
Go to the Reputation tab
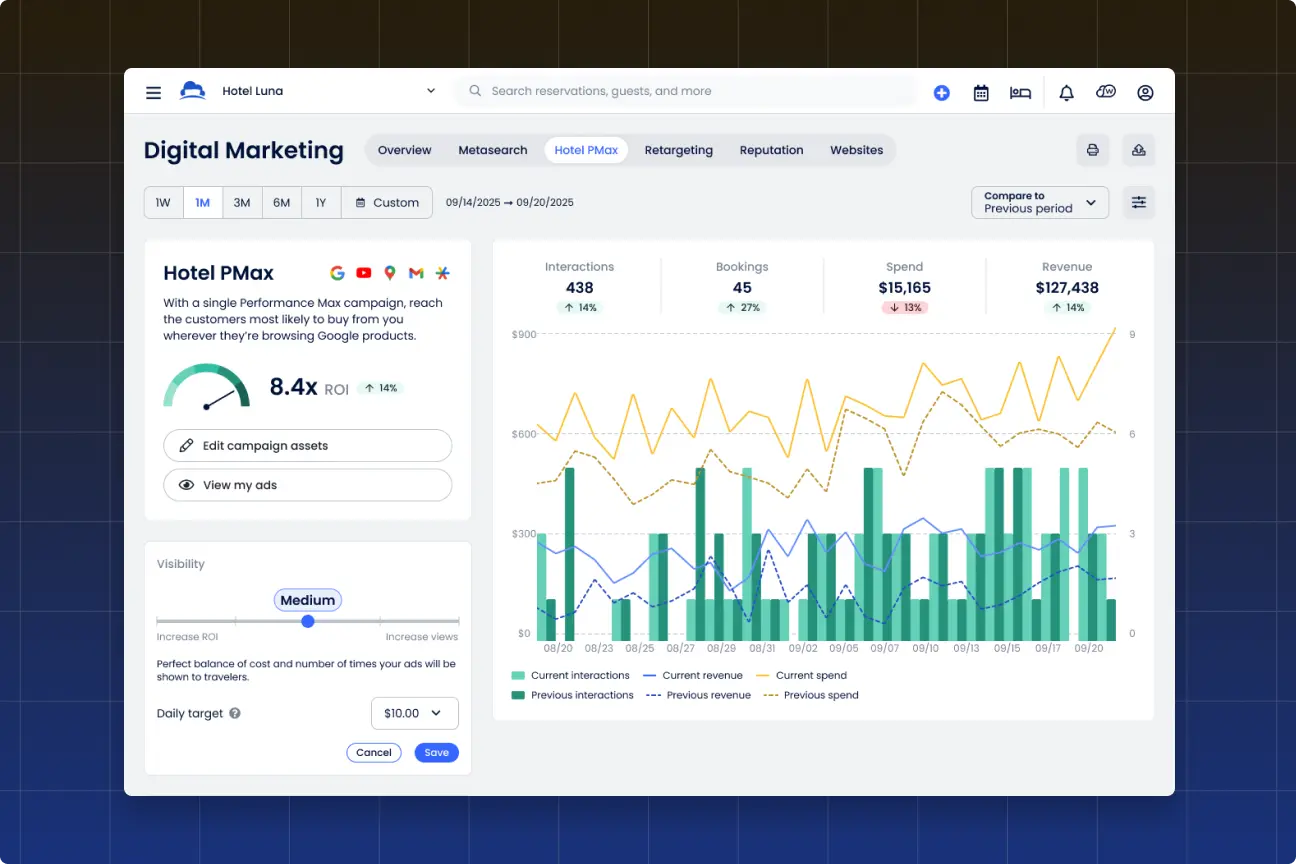click(x=771, y=150)
